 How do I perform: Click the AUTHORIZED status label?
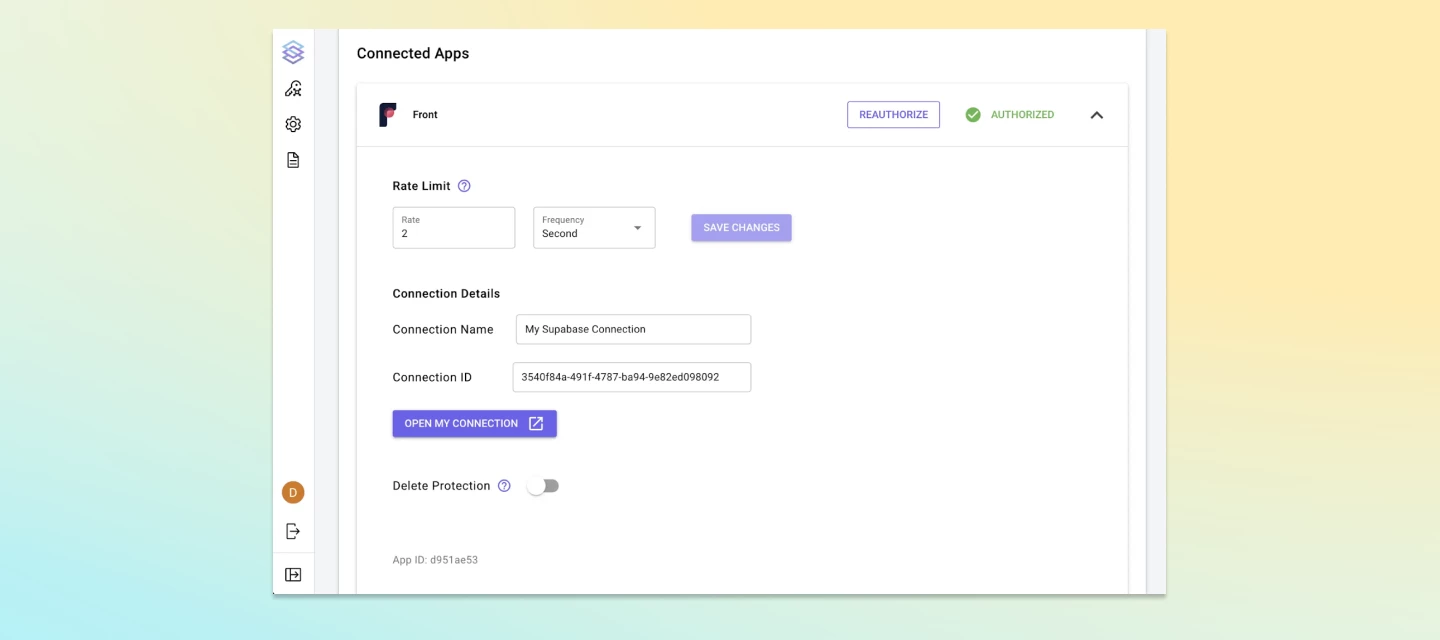point(1022,115)
